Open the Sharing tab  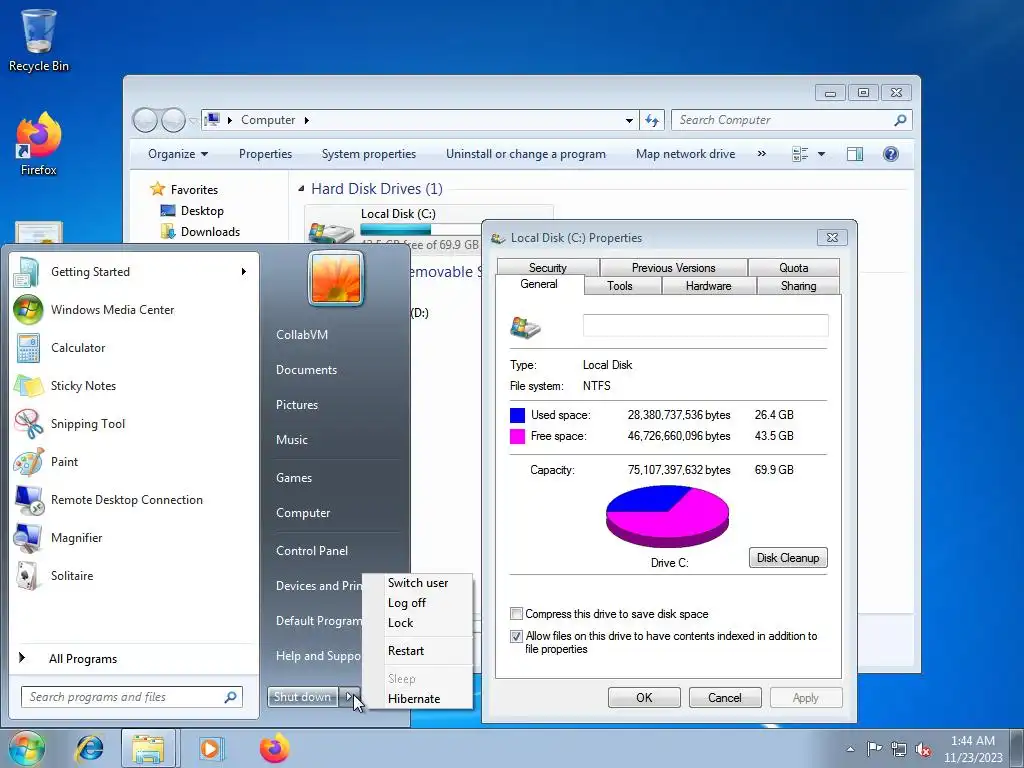798,286
